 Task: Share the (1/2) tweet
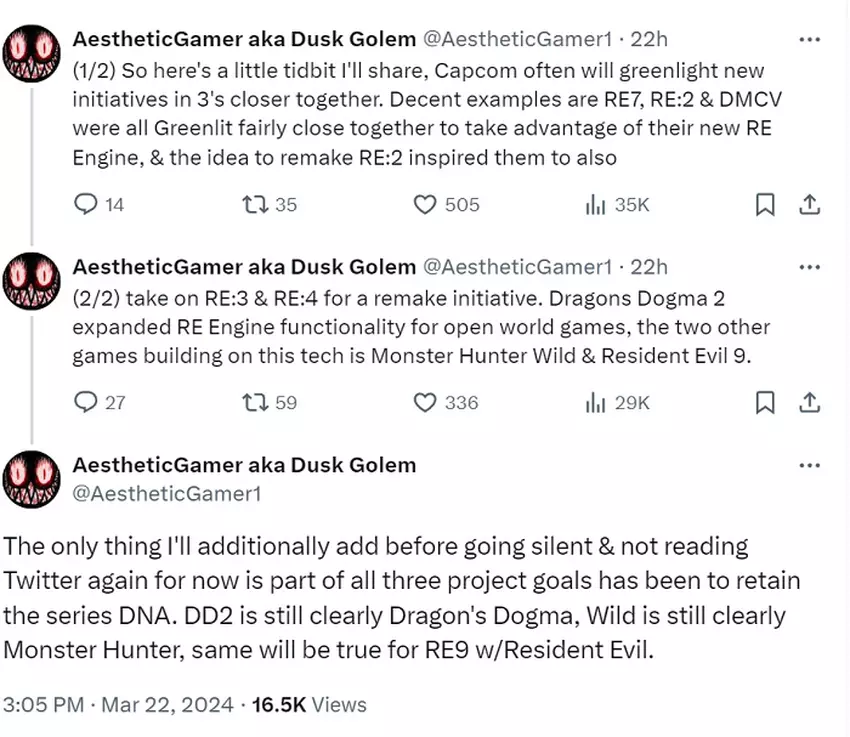811,205
